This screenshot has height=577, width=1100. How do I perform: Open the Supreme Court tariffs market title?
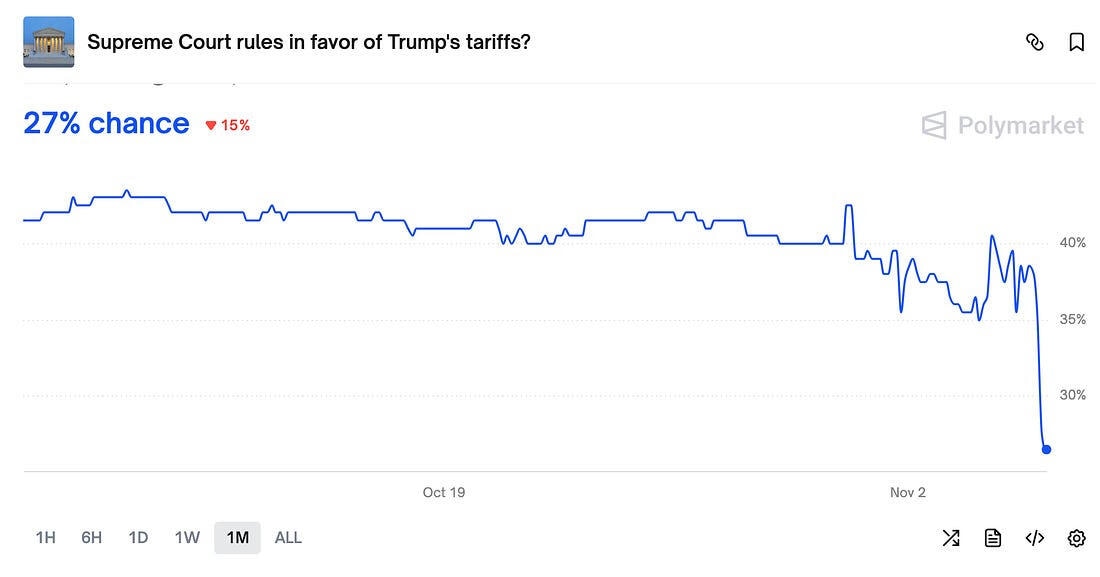click(x=309, y=42)
